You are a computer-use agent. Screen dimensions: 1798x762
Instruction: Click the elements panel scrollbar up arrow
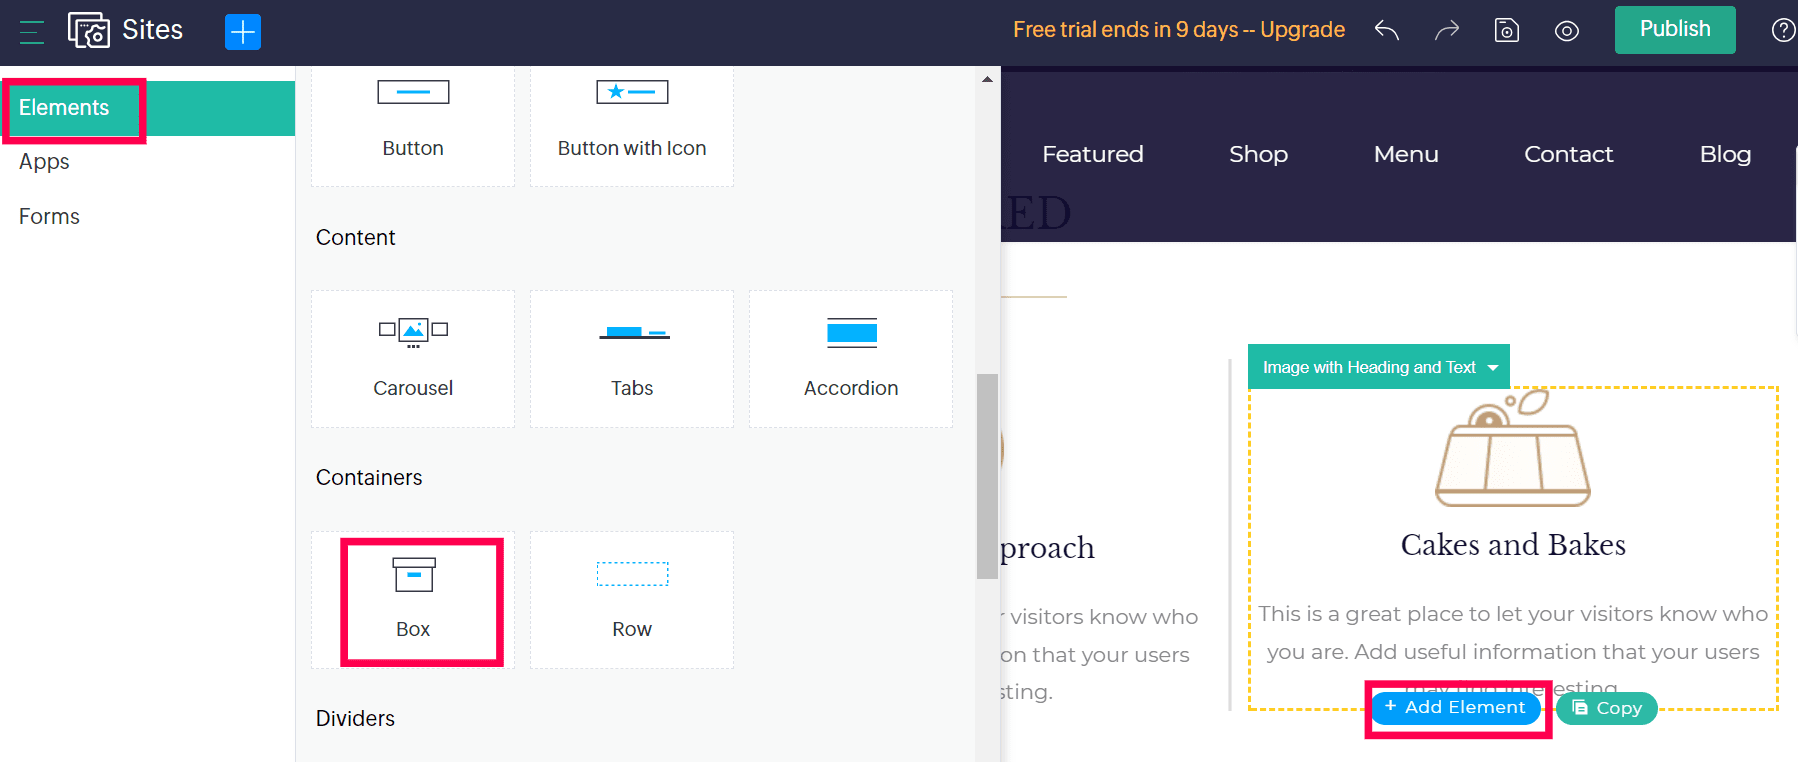tap(988, 79)
